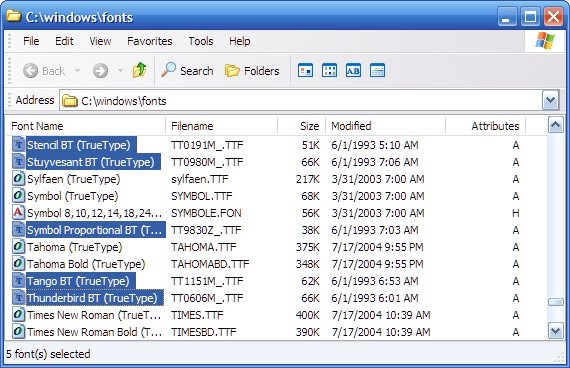
Task: Open the Favorites menu
Action: coord(149,41)
